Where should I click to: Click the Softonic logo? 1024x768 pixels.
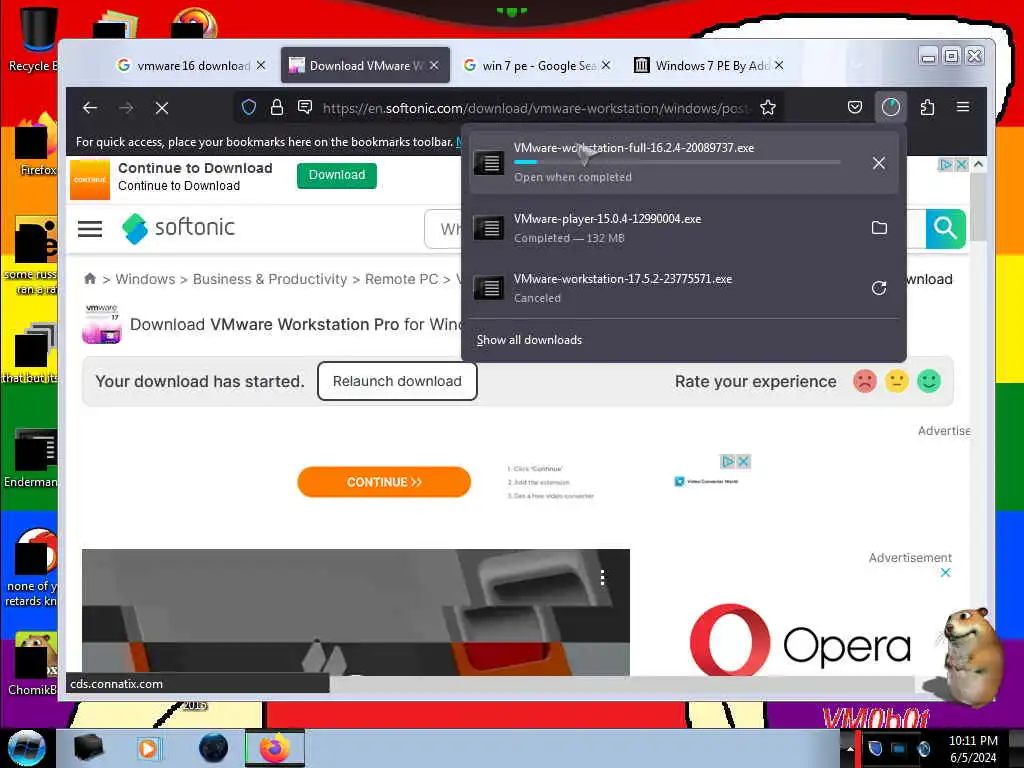[x=178, y=228]
